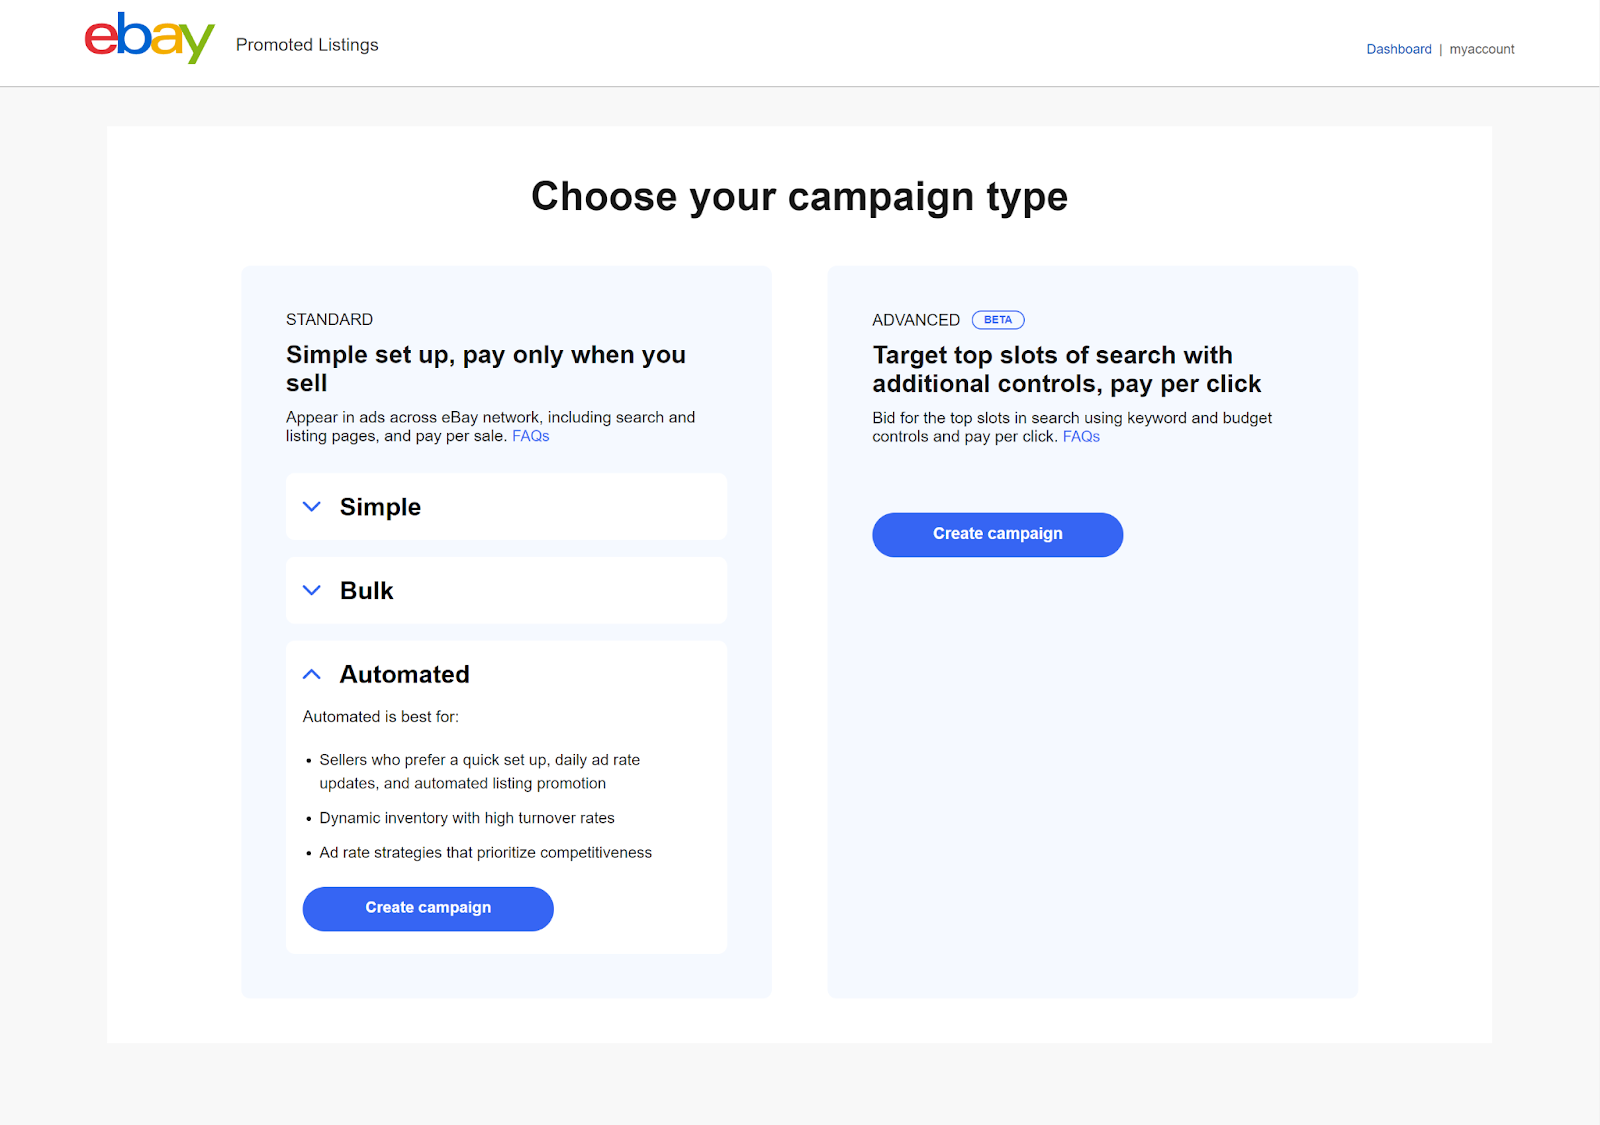Click the Simple section header
This screenshot has width=1600, height=1125.
380,506
